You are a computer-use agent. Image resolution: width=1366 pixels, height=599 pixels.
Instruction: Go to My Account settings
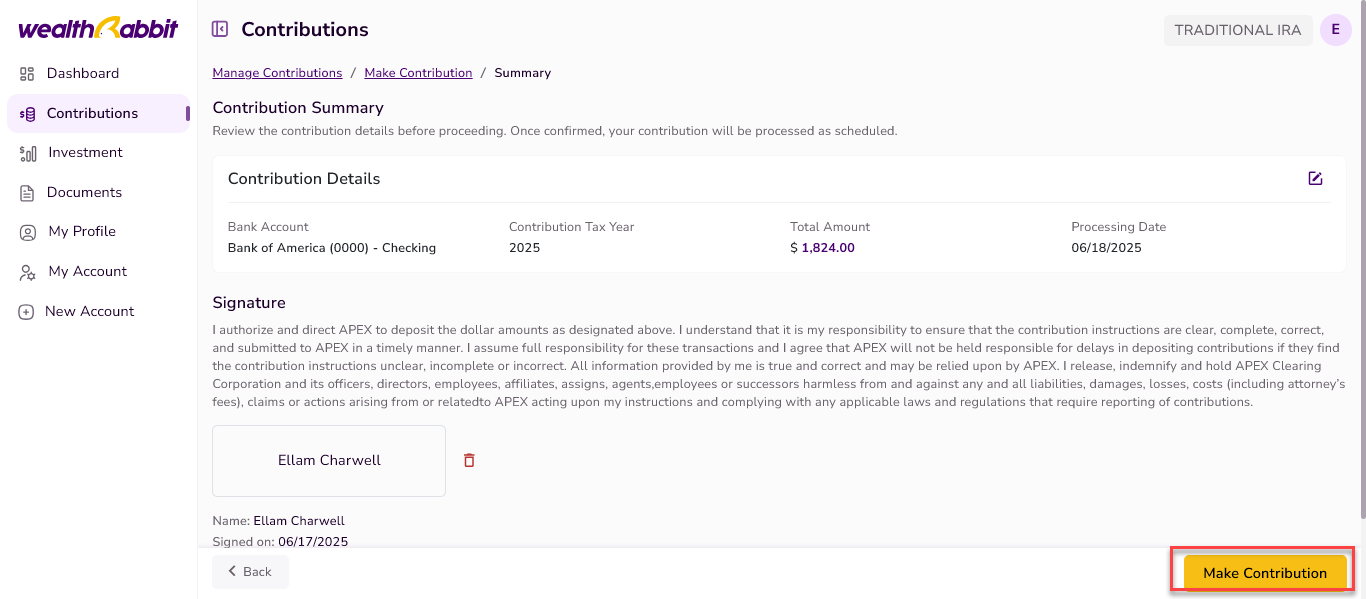pyautogui.click(x=87, y=271)
